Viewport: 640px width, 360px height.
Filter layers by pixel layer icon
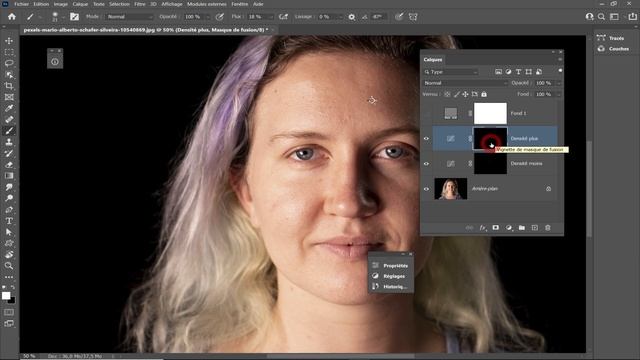(x=498, y=72)
